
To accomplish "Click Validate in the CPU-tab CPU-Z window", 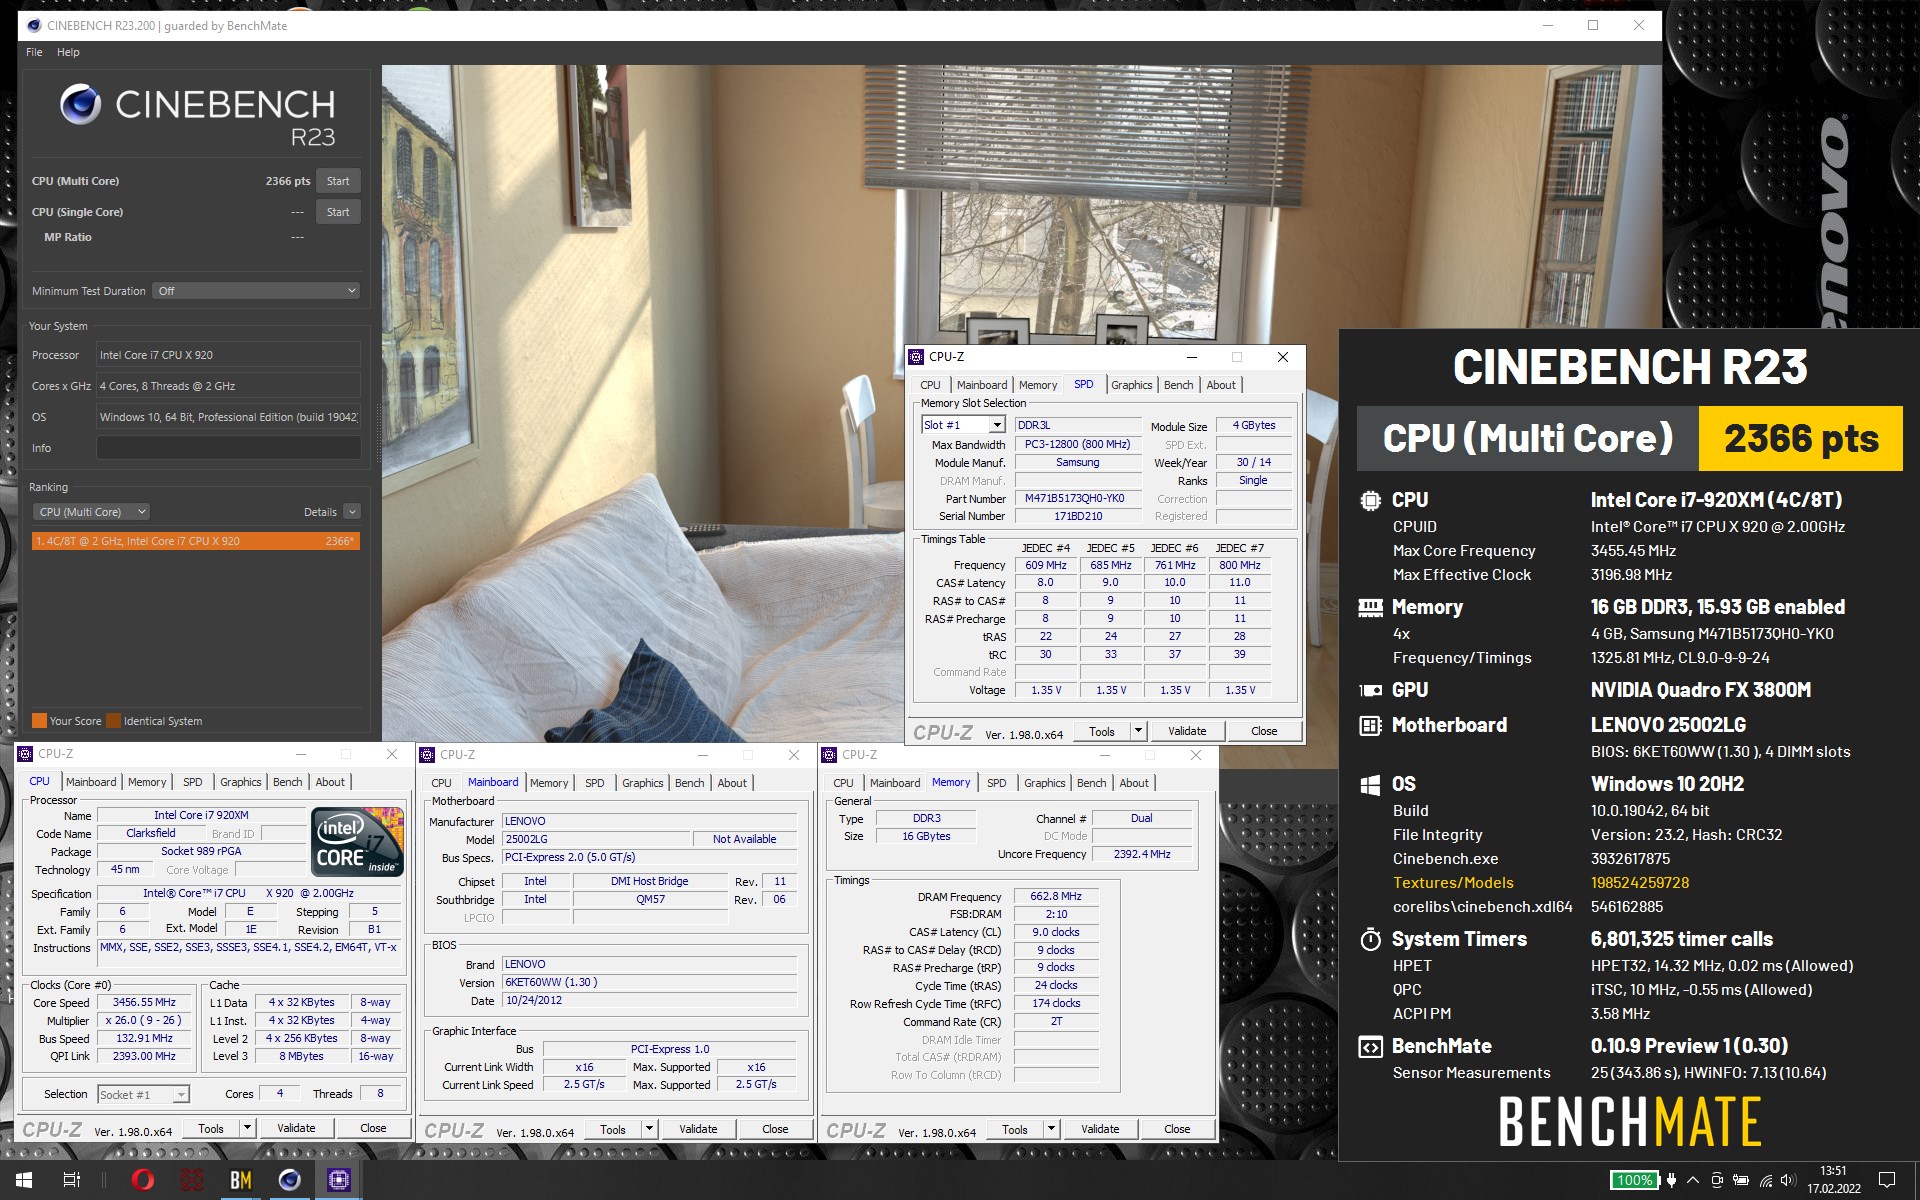I will 296,1129.
